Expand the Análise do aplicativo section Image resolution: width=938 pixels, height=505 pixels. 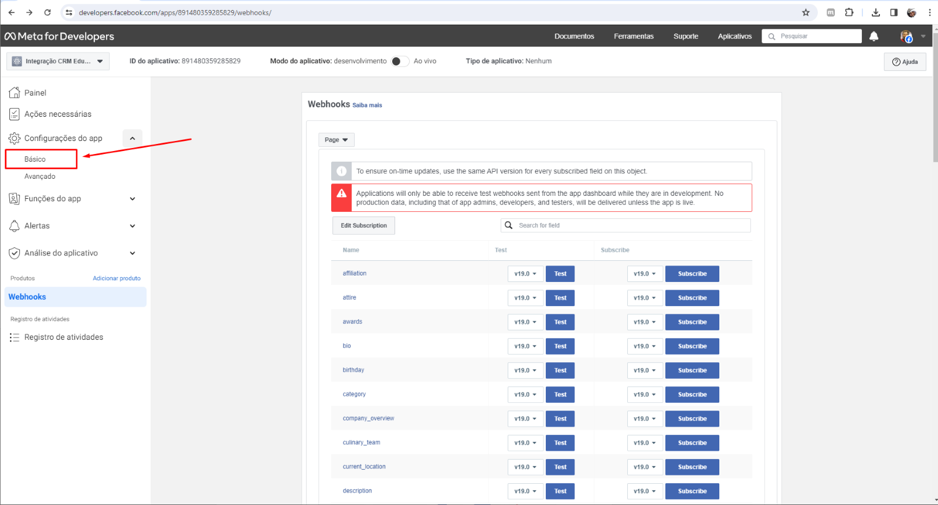[132, 253]
